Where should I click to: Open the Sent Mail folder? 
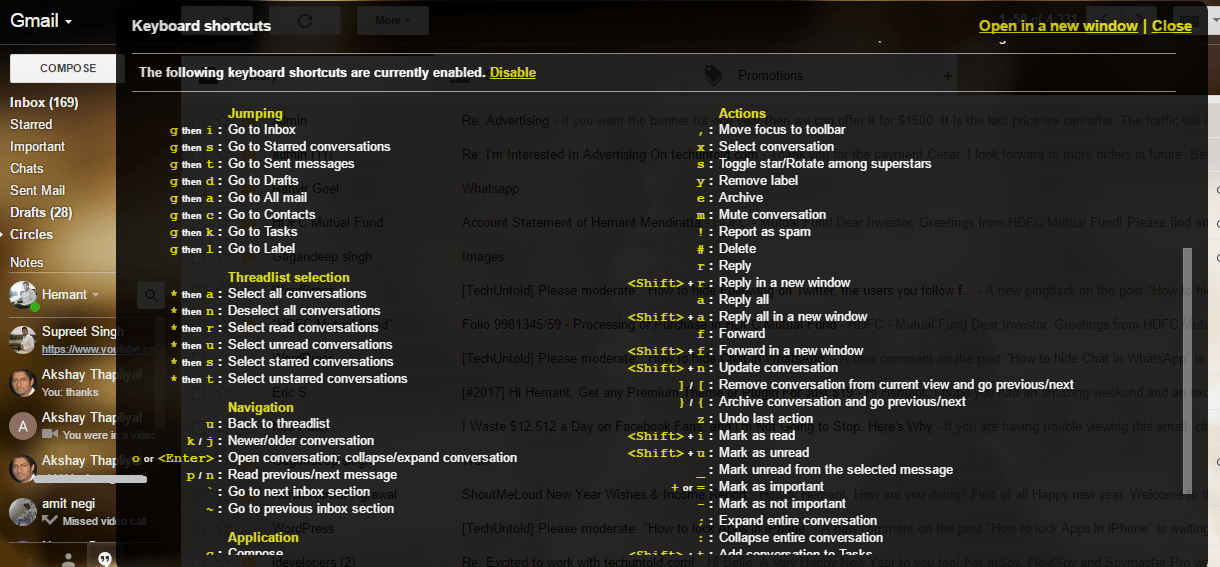point(37,190)
